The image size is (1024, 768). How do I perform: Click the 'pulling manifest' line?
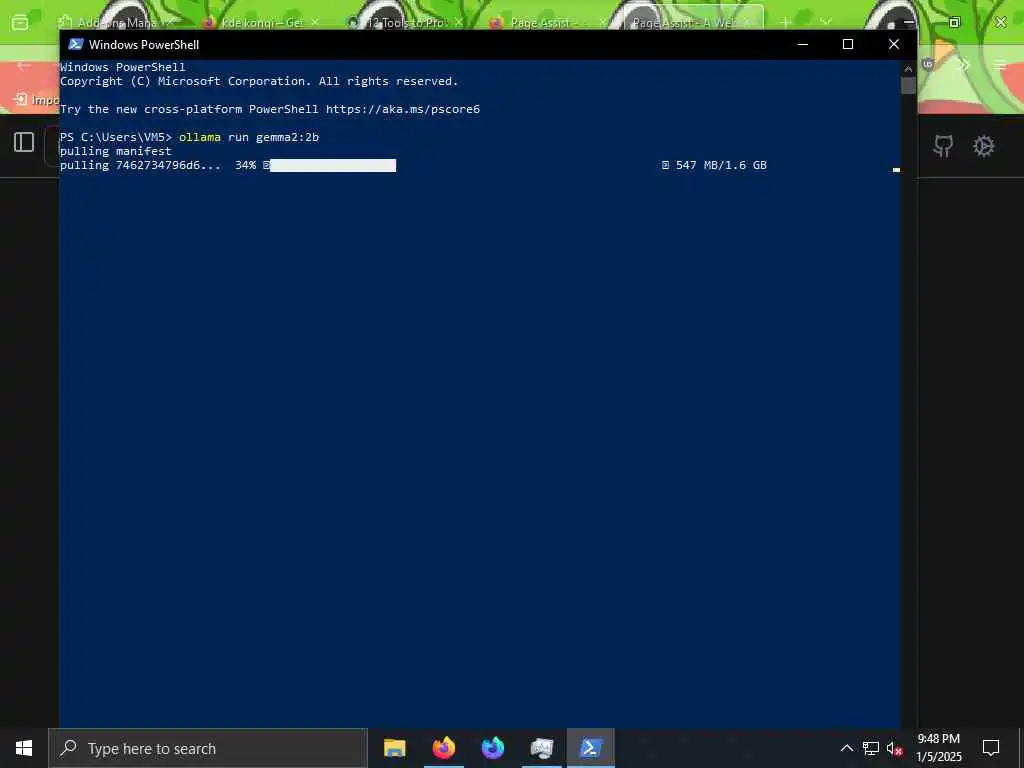coord(116,151)
